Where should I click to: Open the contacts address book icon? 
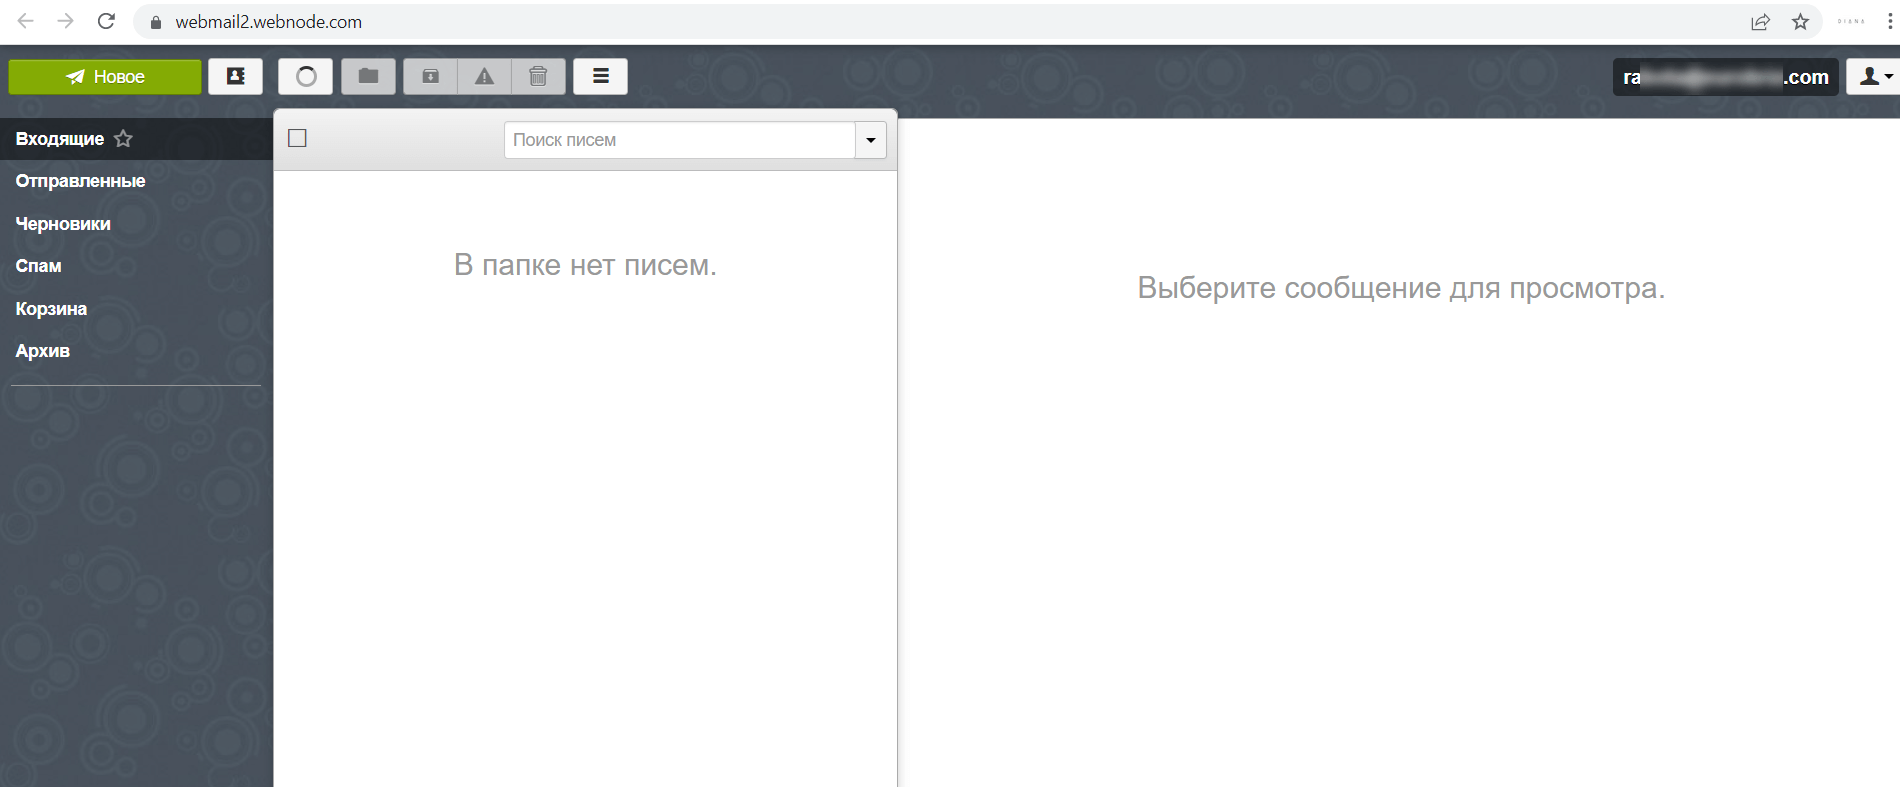[x=236, y=77]
